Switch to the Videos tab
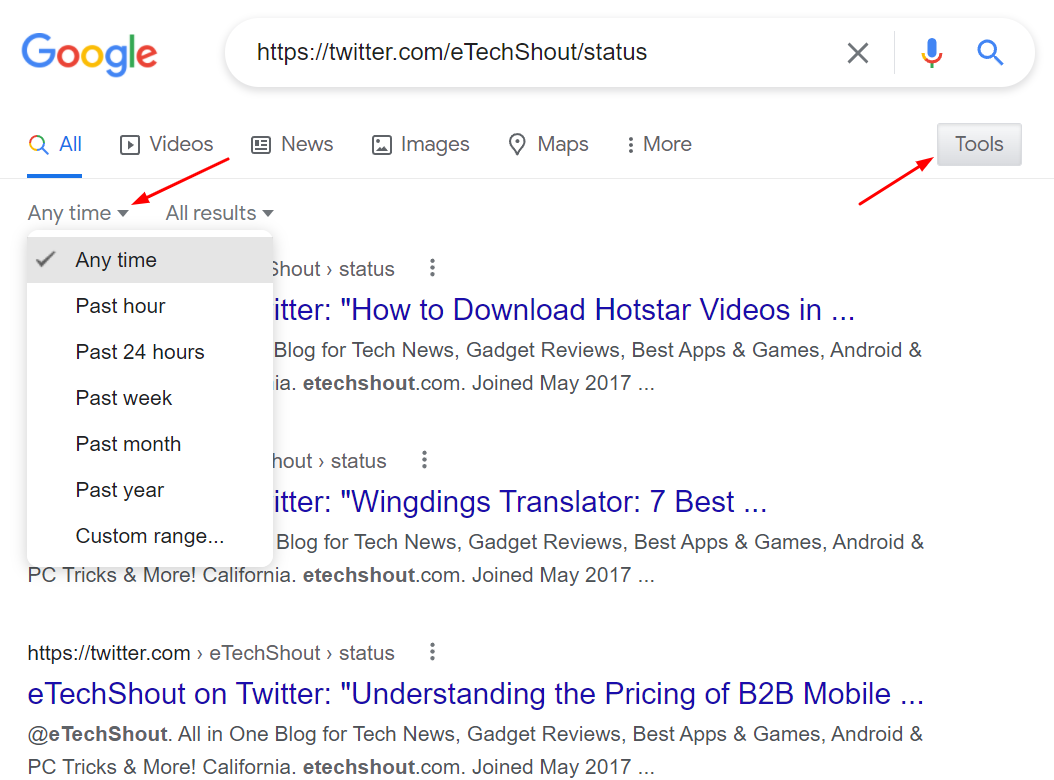The image size is (1054, 780). [x=166, y=145]
